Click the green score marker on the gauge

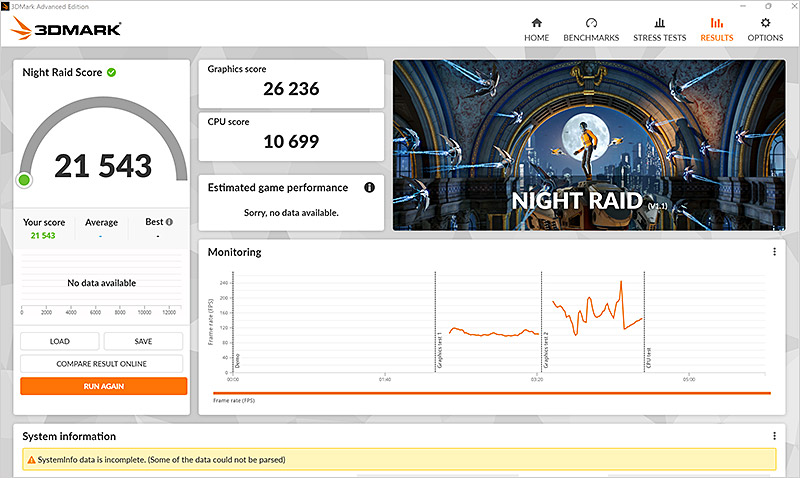coord(24,180)
